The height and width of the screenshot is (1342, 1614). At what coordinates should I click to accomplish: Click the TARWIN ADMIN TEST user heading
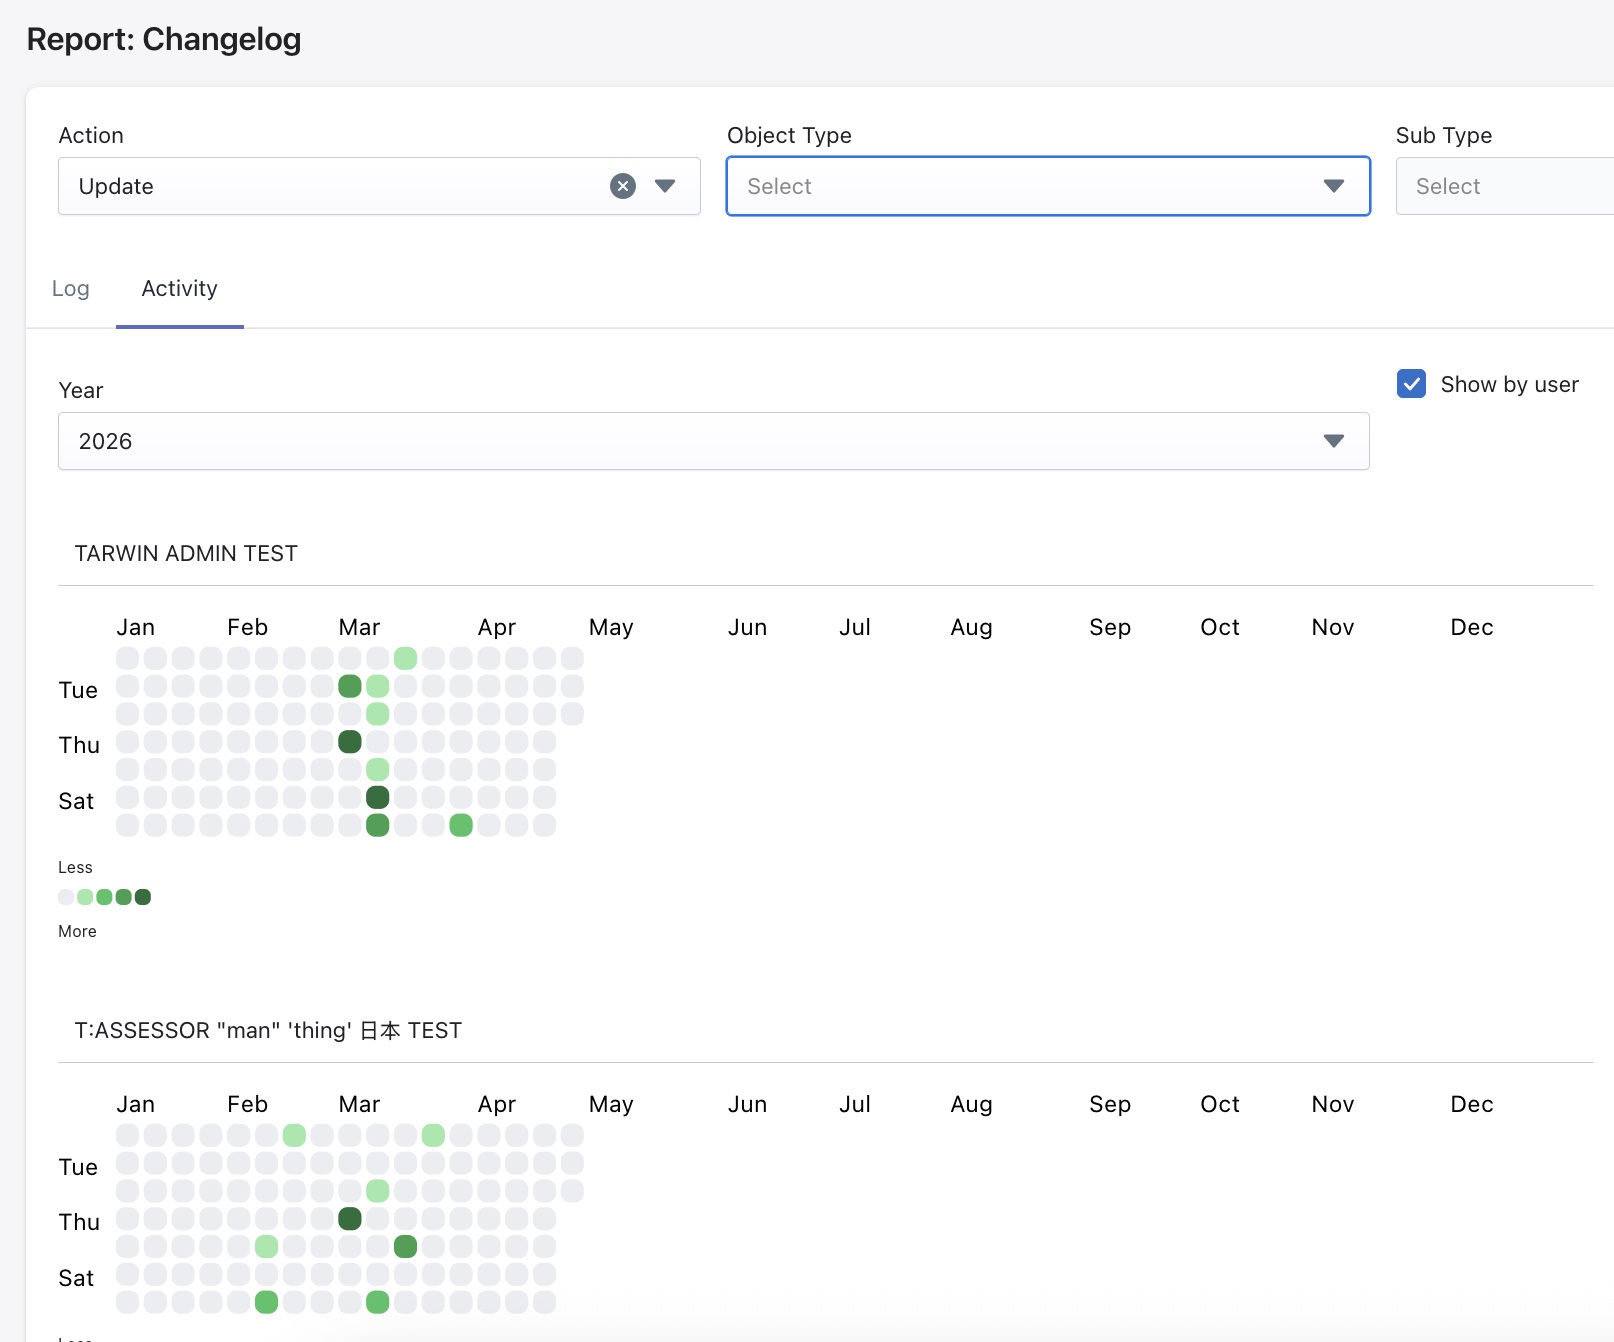[x=186, y=554]
